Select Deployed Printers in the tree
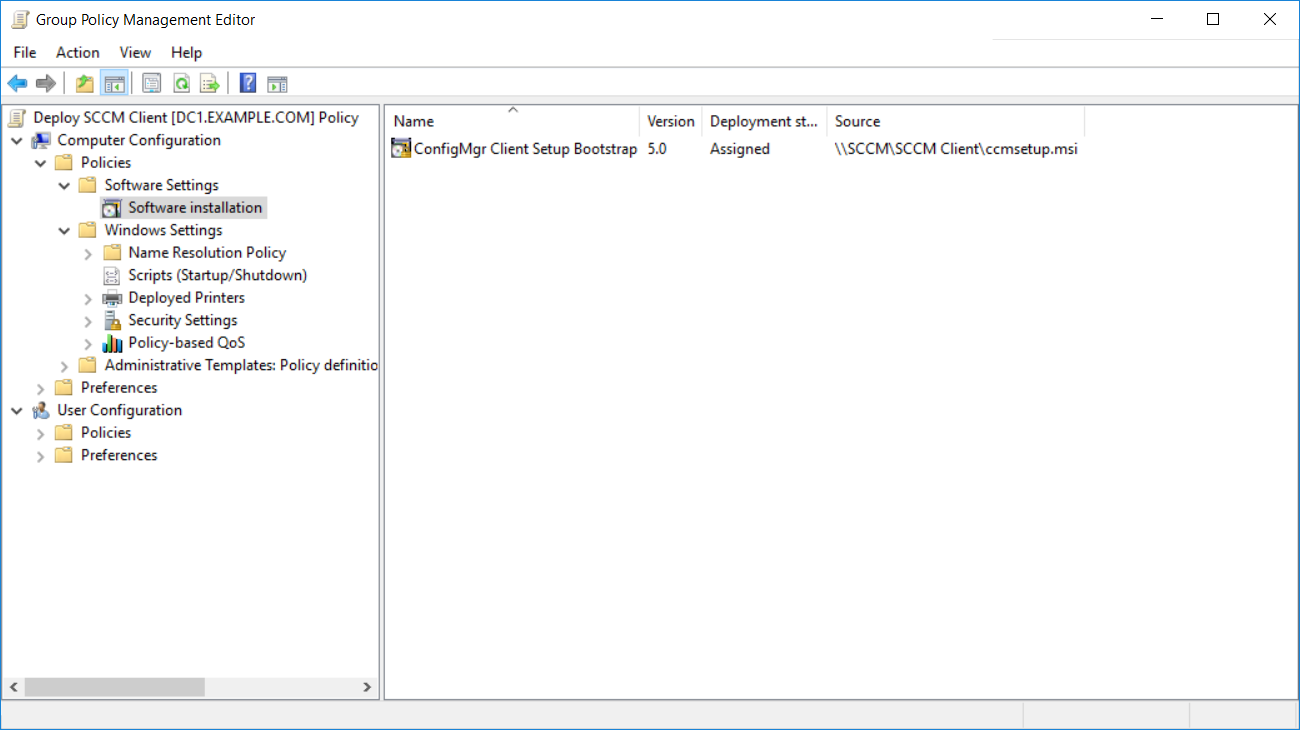Screen dimensions: 1300x730 click(186, 298)
